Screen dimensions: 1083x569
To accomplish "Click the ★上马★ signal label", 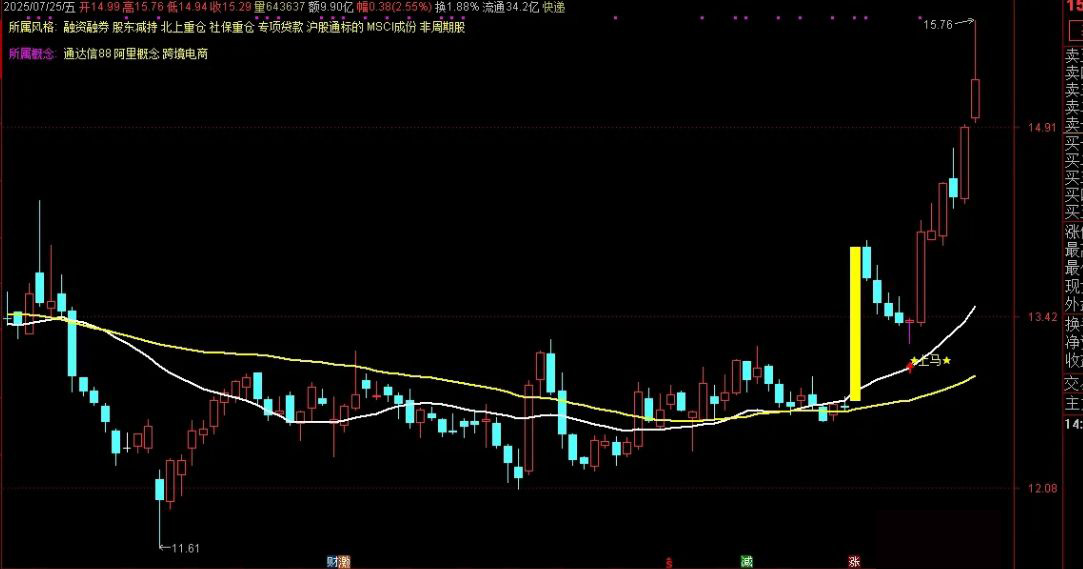I will [930, 360].
